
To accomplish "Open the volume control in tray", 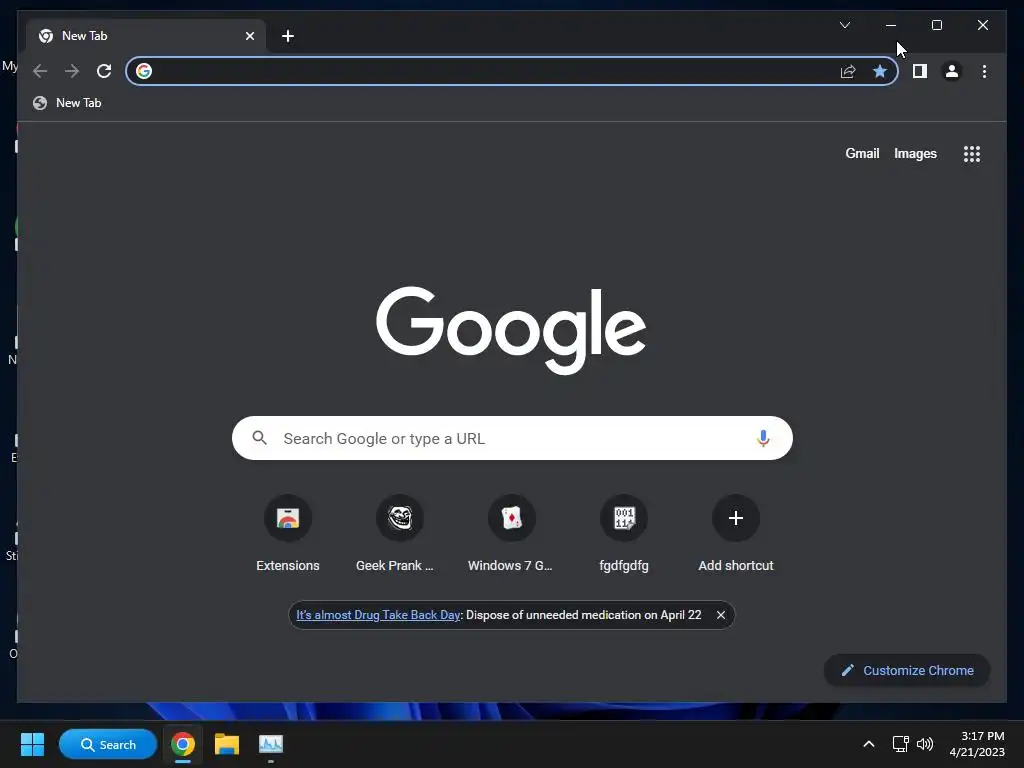I will 925,744.
